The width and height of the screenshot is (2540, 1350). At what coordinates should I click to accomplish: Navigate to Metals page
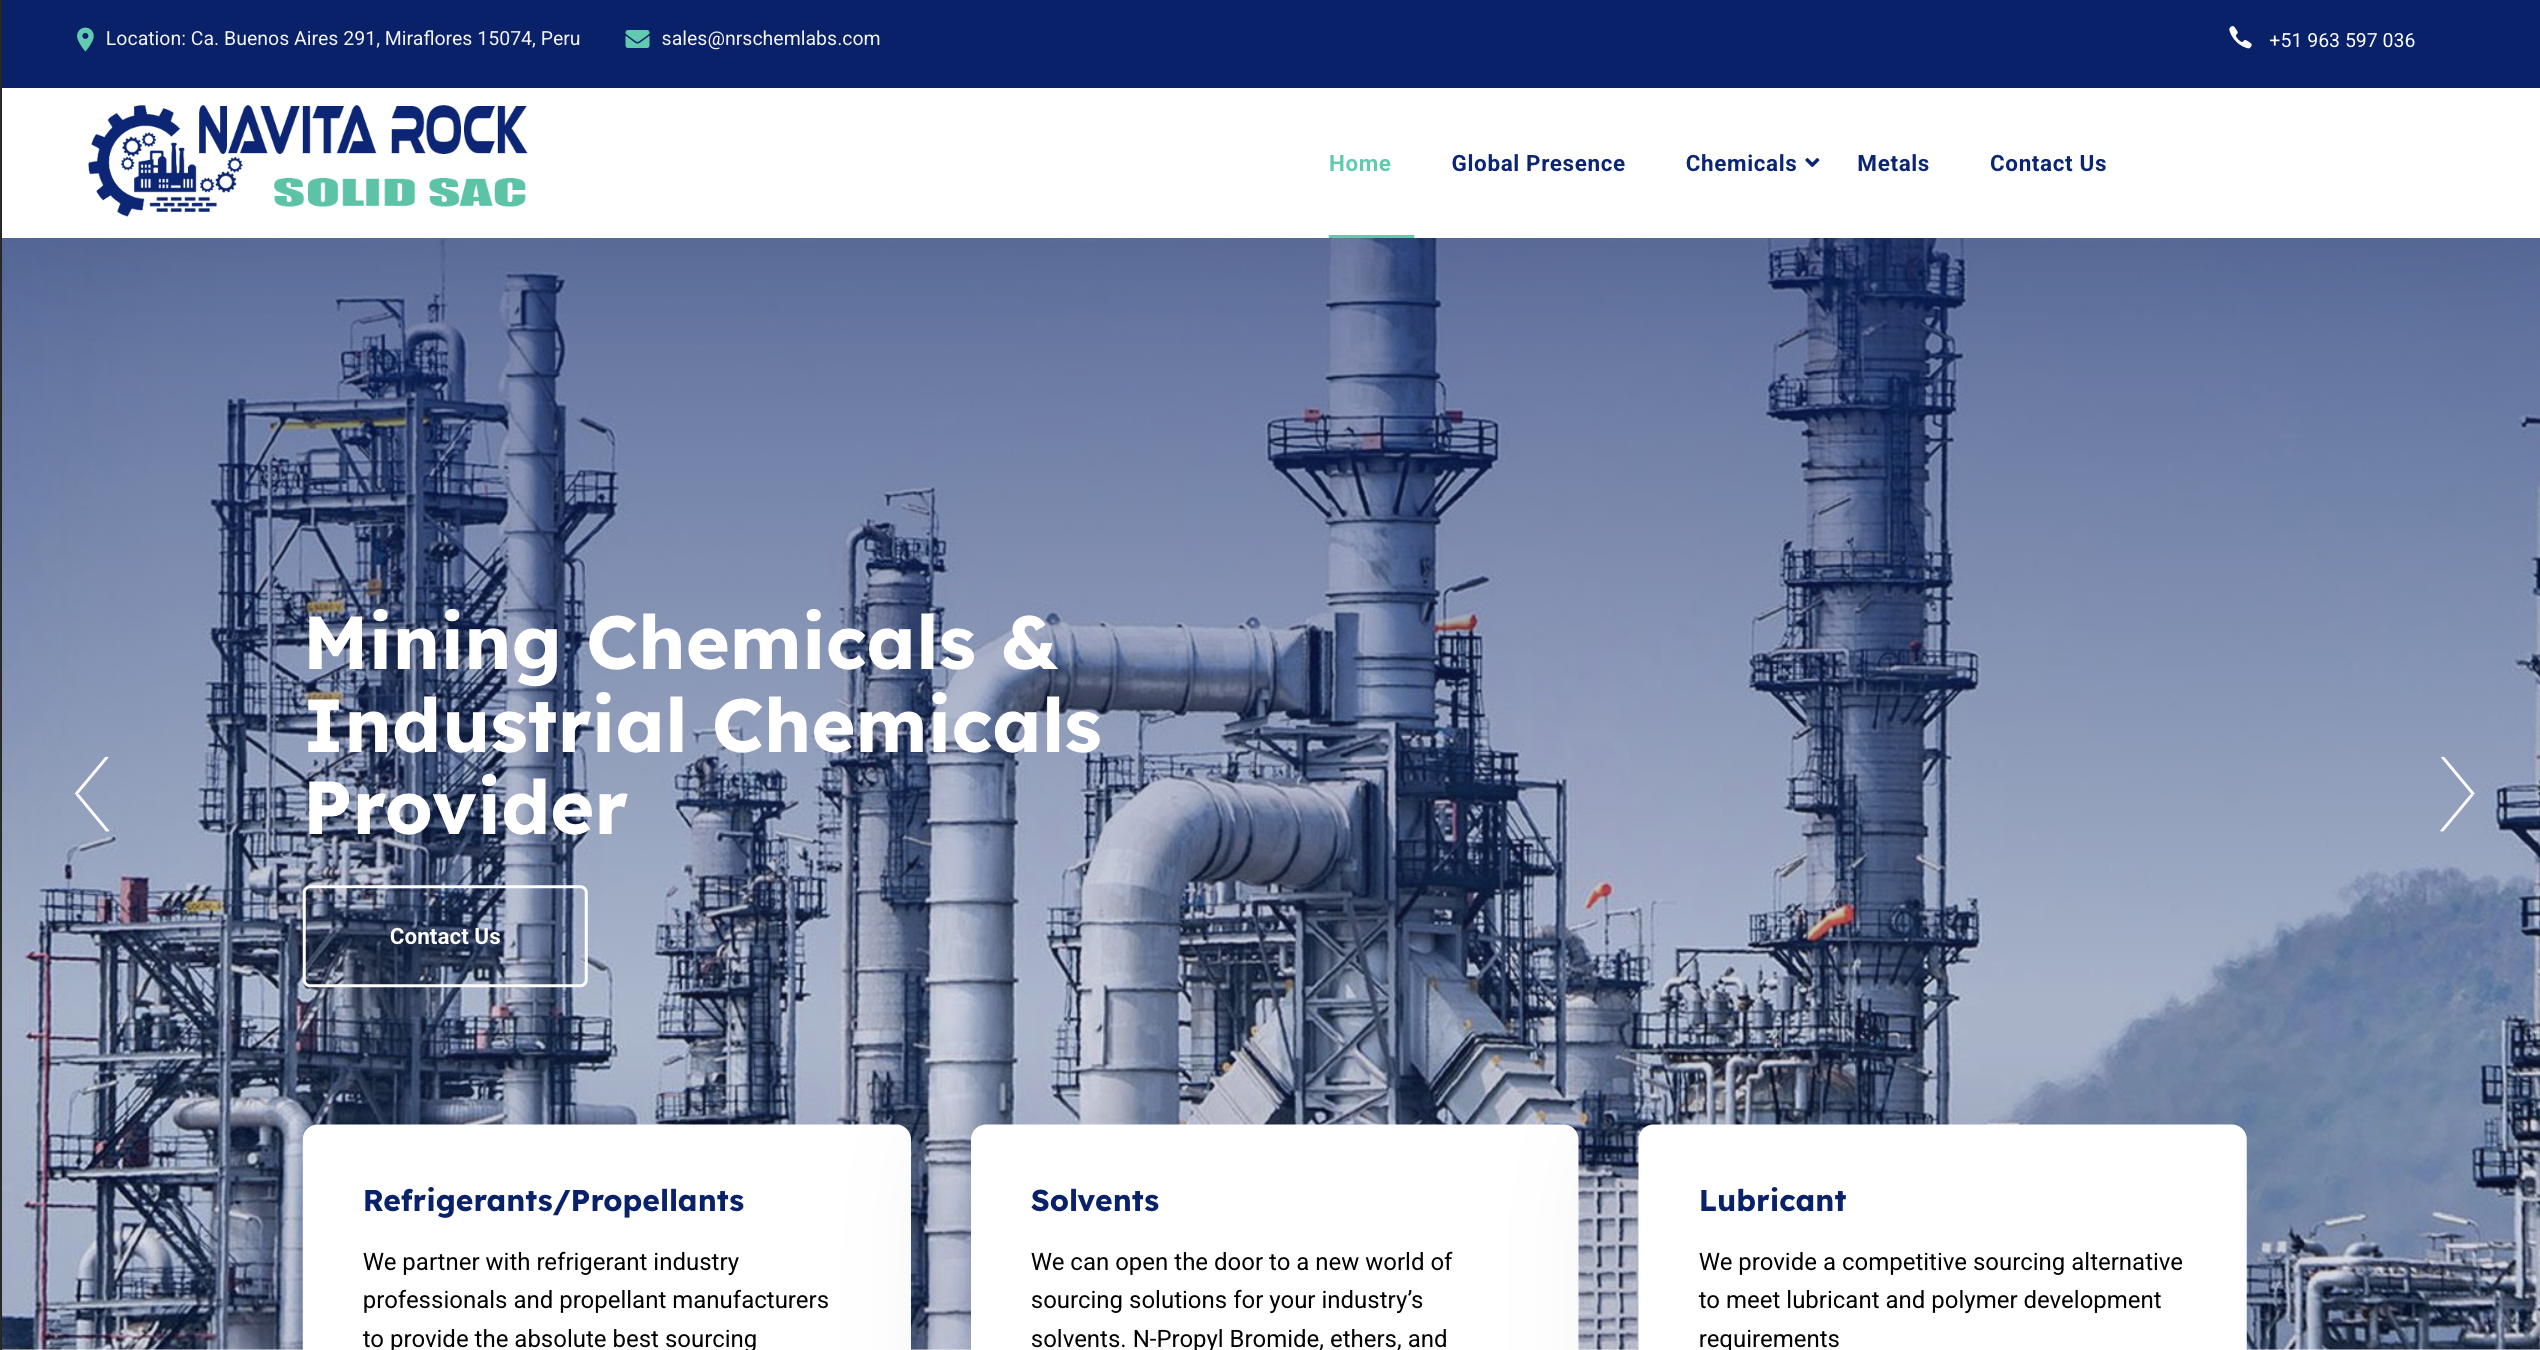click(1892, 163)
